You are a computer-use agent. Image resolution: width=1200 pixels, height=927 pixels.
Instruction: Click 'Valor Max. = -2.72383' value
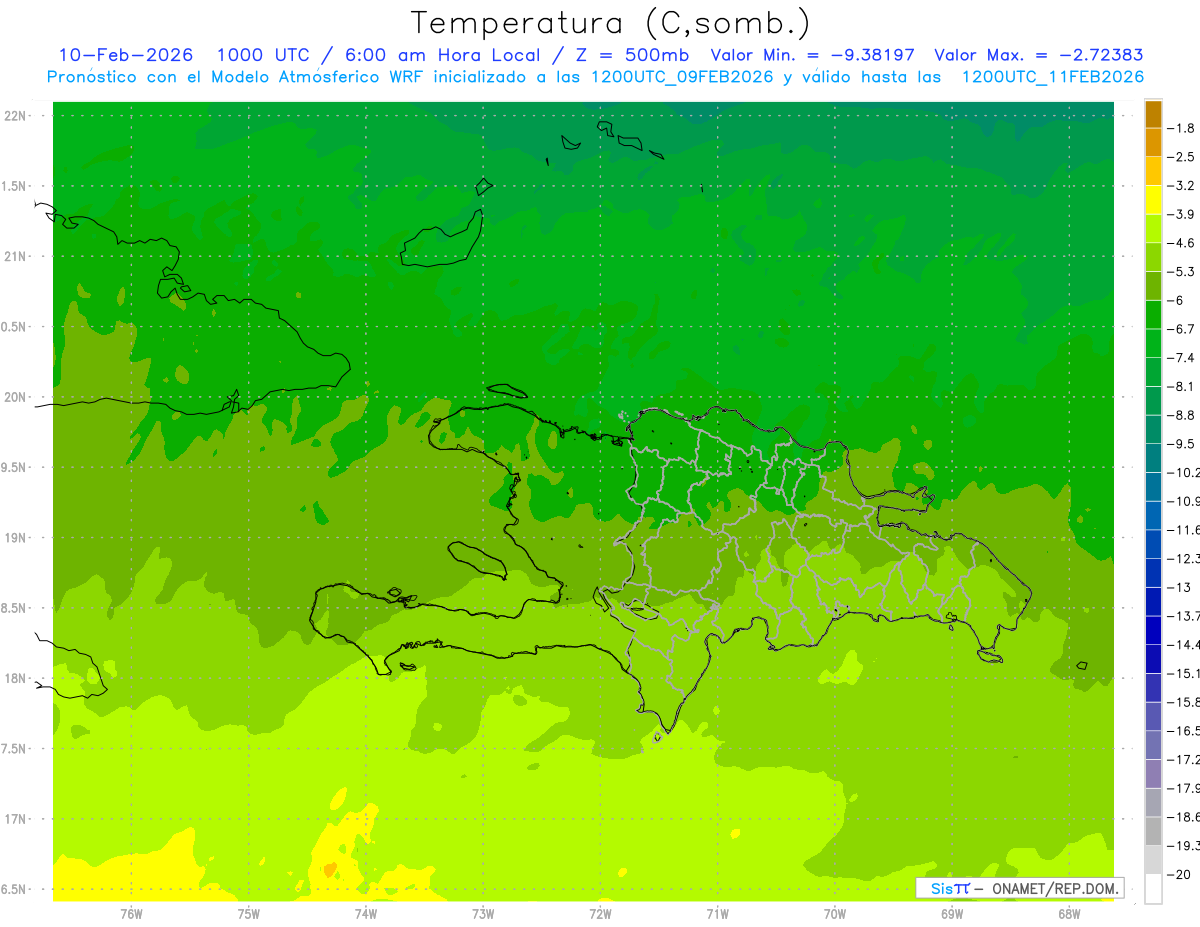(x=1038, y=55)
